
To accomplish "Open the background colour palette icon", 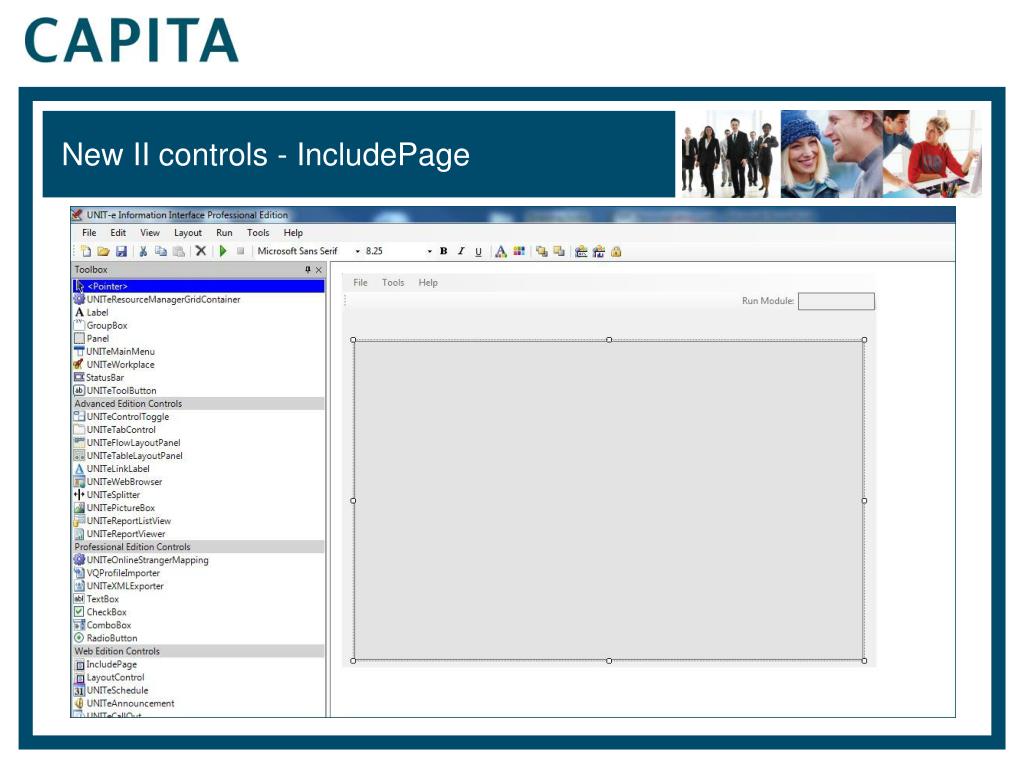I will pyautogui.click(x=519, y=251).
